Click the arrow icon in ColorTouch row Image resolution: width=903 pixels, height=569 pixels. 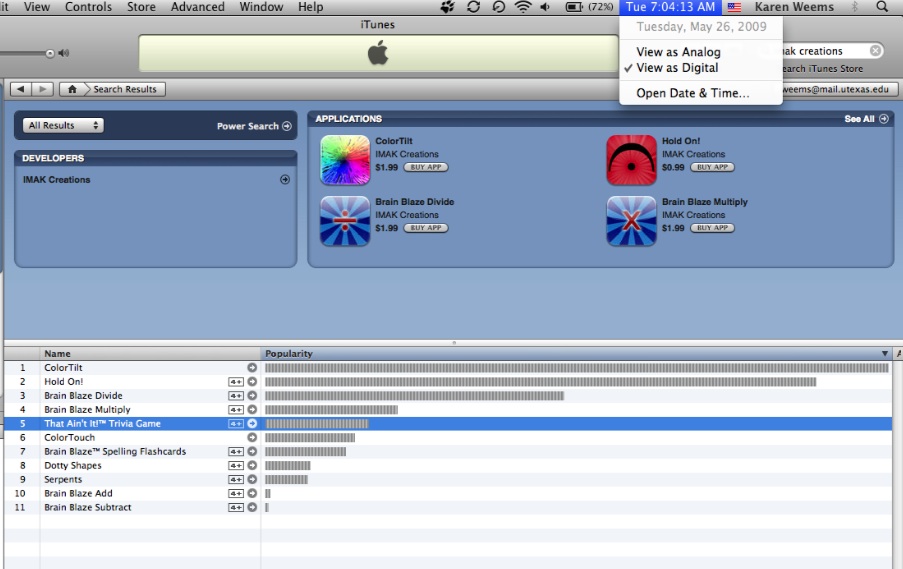click(x=252, y=437)
